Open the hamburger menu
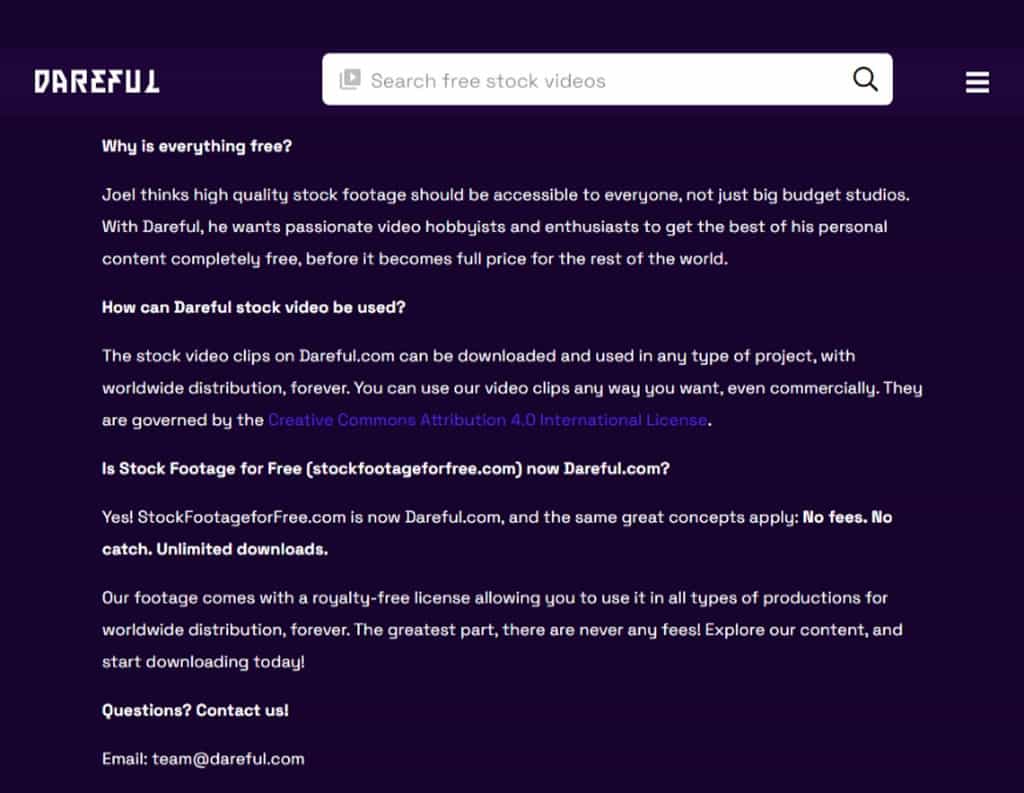Image resolution: width=1024 pixels, height=793 pixels. point(977,82)
